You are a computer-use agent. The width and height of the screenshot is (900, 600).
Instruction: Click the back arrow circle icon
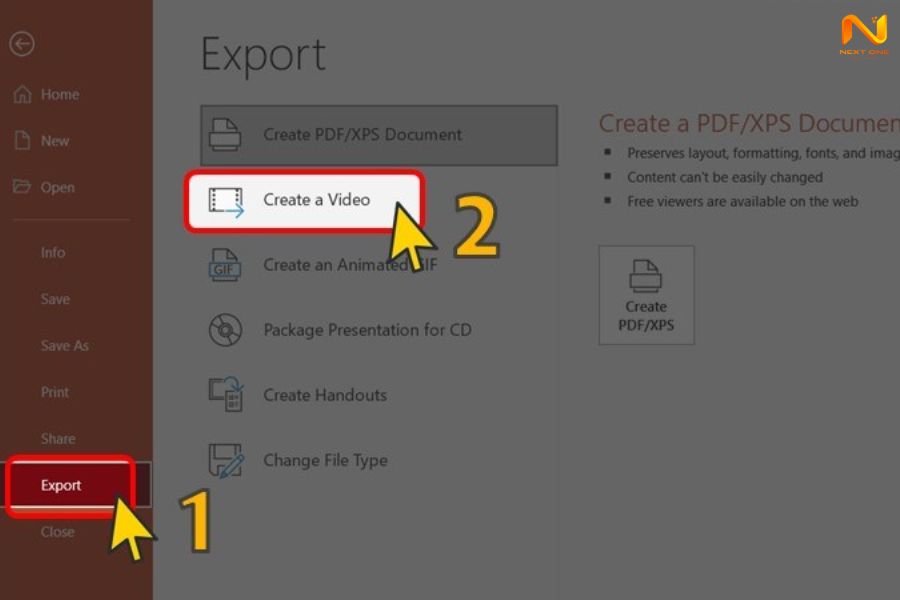tap(22, 44)
